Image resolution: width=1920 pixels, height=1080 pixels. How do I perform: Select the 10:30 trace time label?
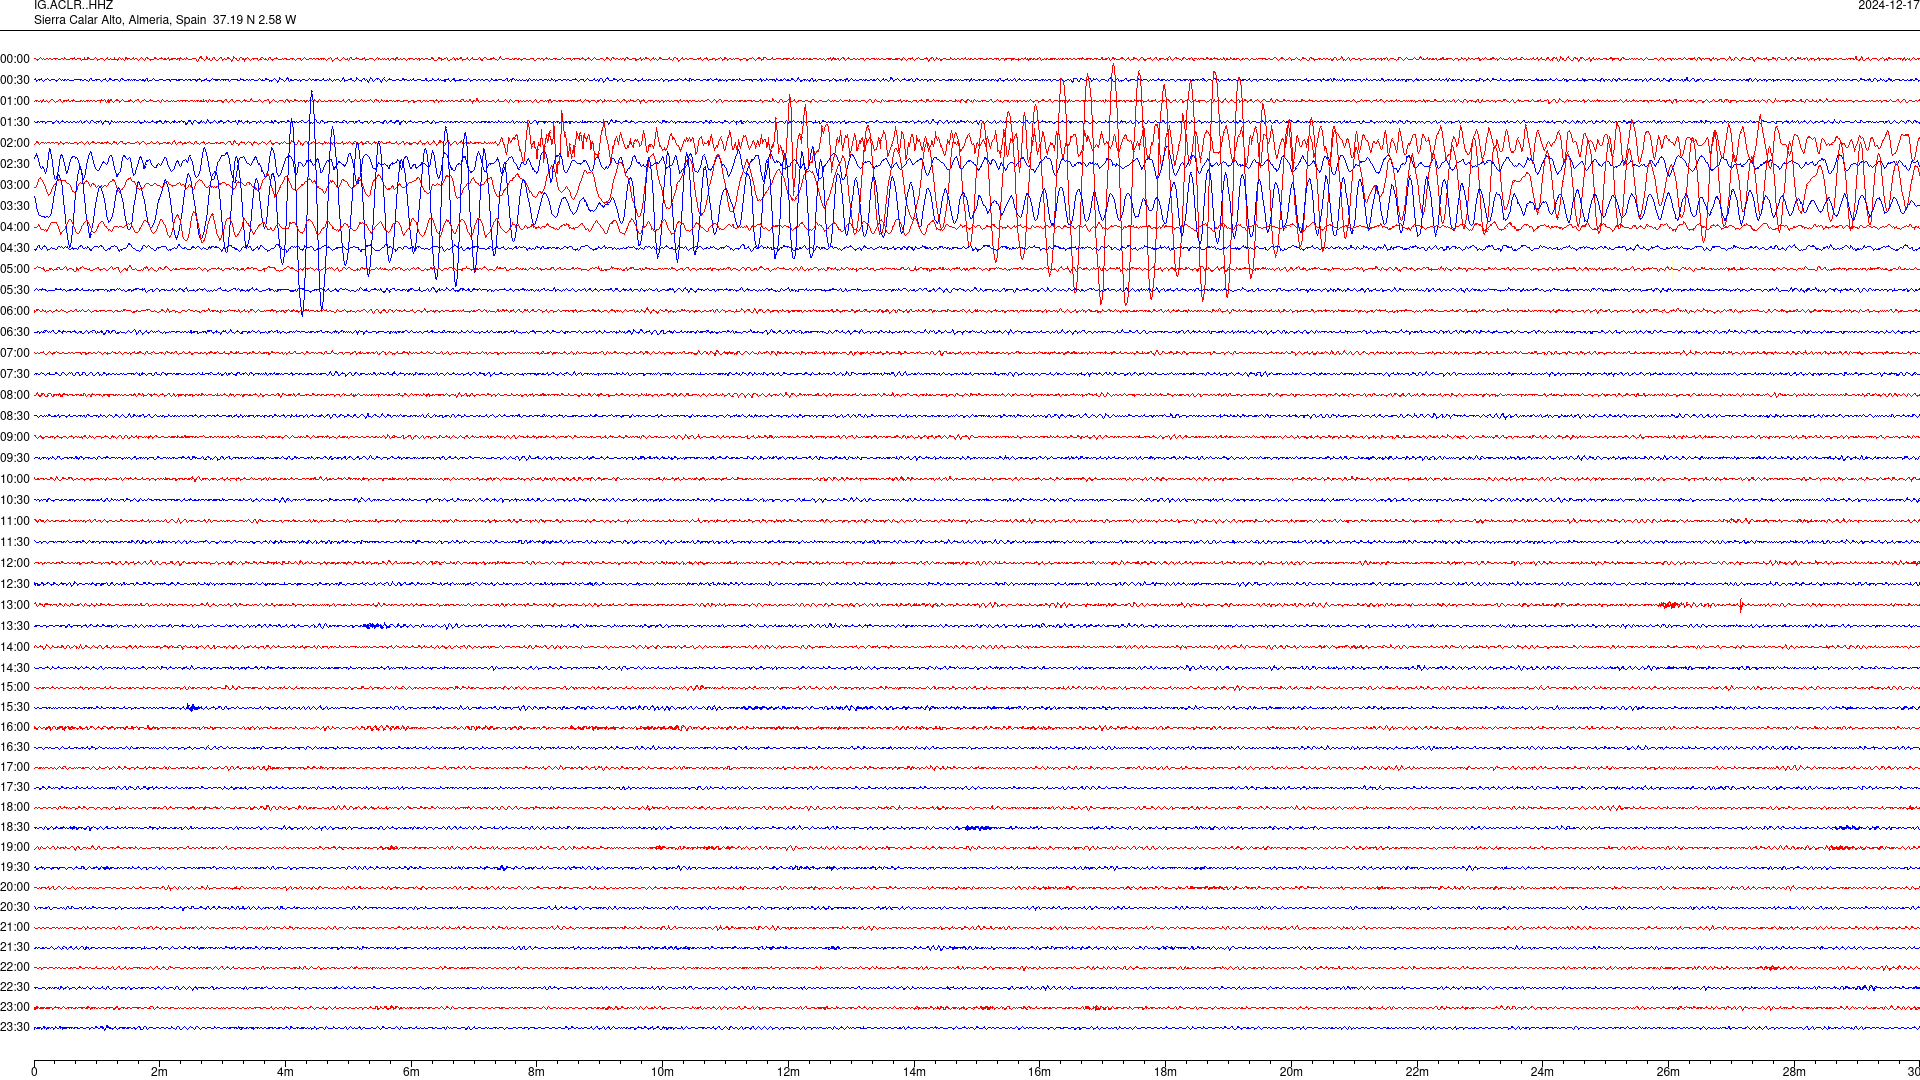coord(15,500)
